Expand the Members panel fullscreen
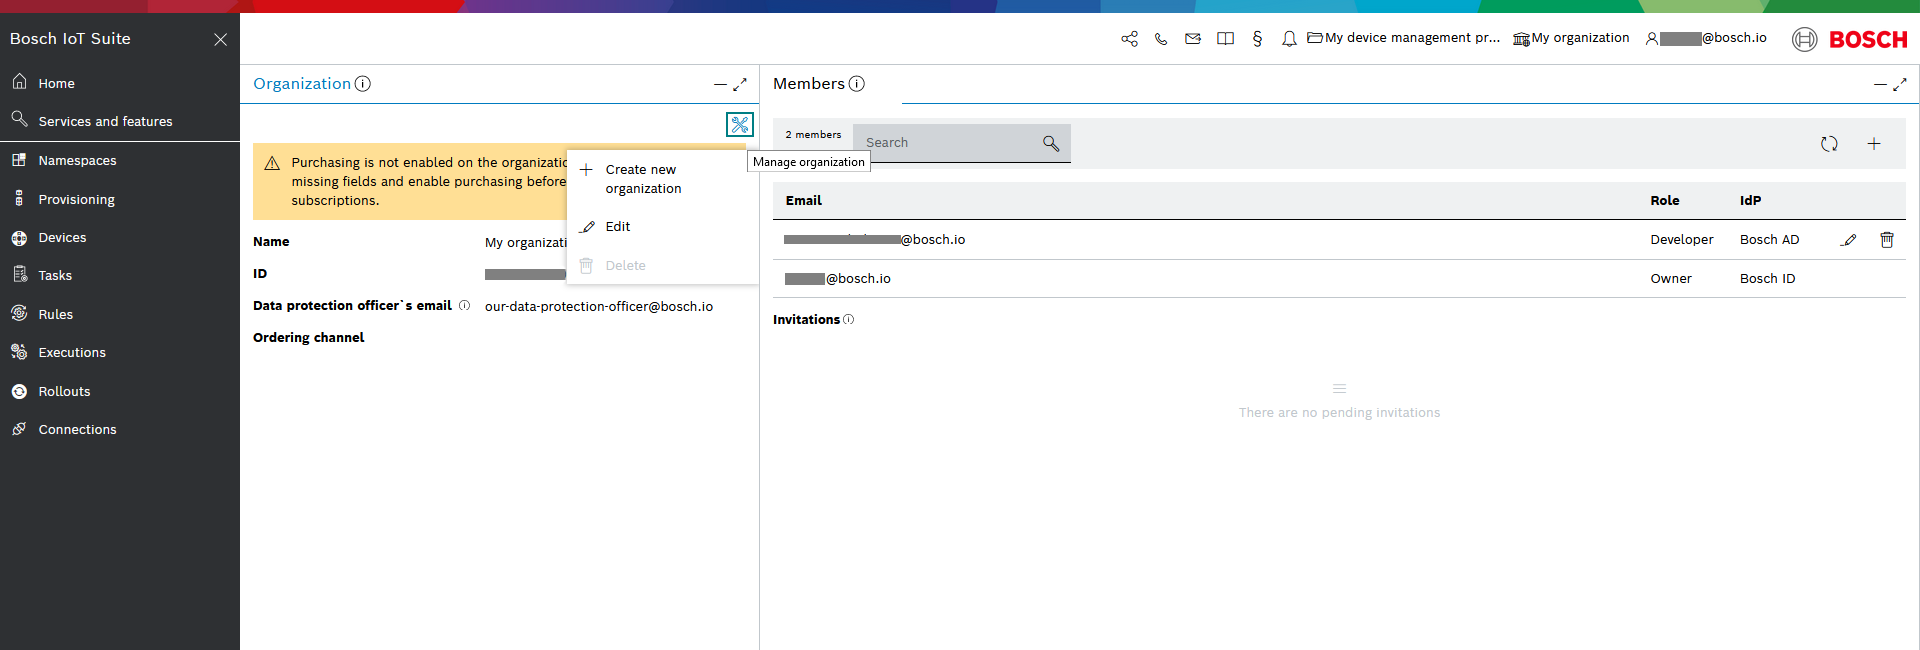The image size is (1920, 650). 1900,85
